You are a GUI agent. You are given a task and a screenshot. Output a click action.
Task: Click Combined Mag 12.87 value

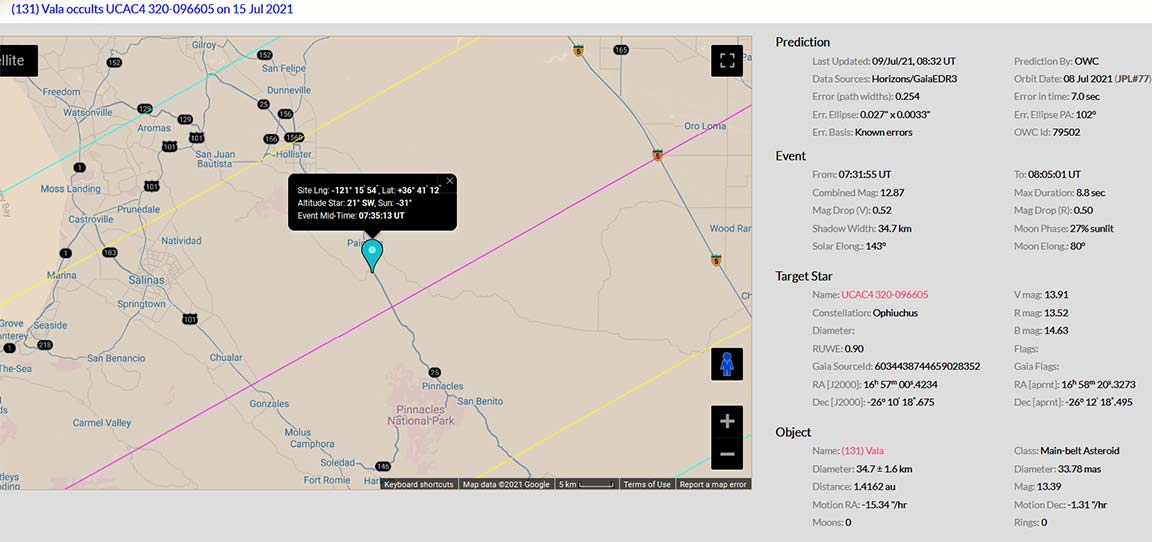pyautogui.click(x=891, y=192)
